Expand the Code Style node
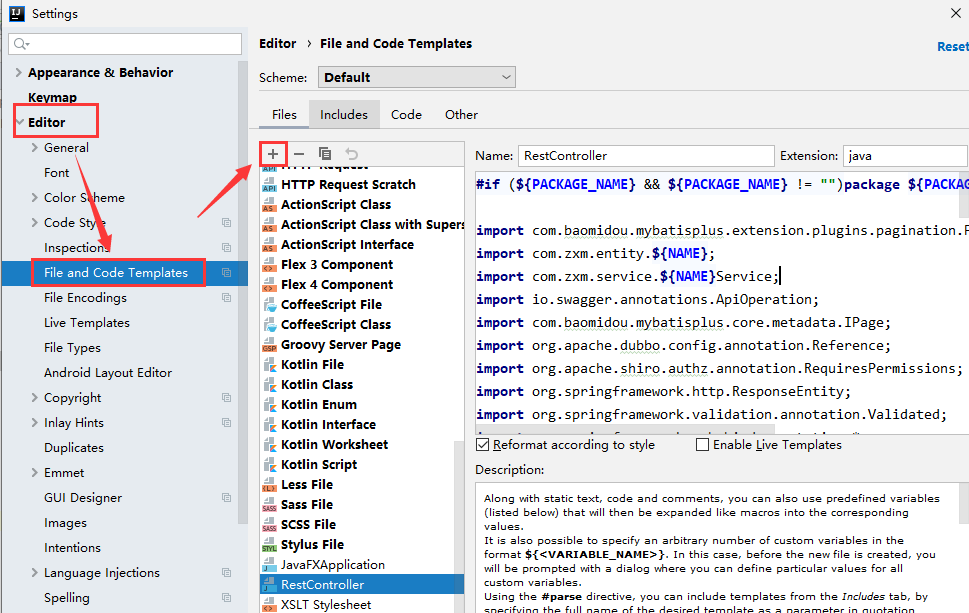The image size is (969, 613). pyautogui.click(x=35, y=222)
